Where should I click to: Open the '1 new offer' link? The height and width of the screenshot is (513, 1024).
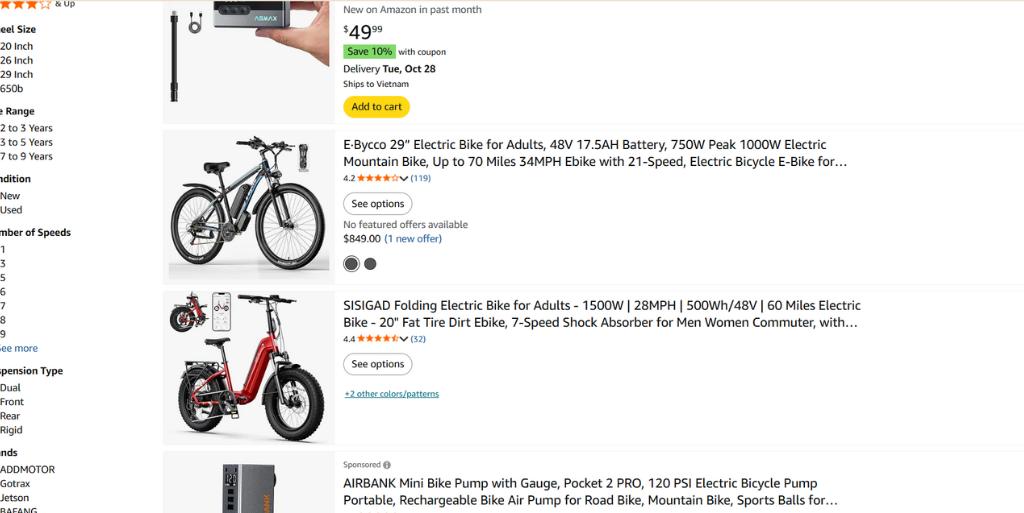coord(413,239)
